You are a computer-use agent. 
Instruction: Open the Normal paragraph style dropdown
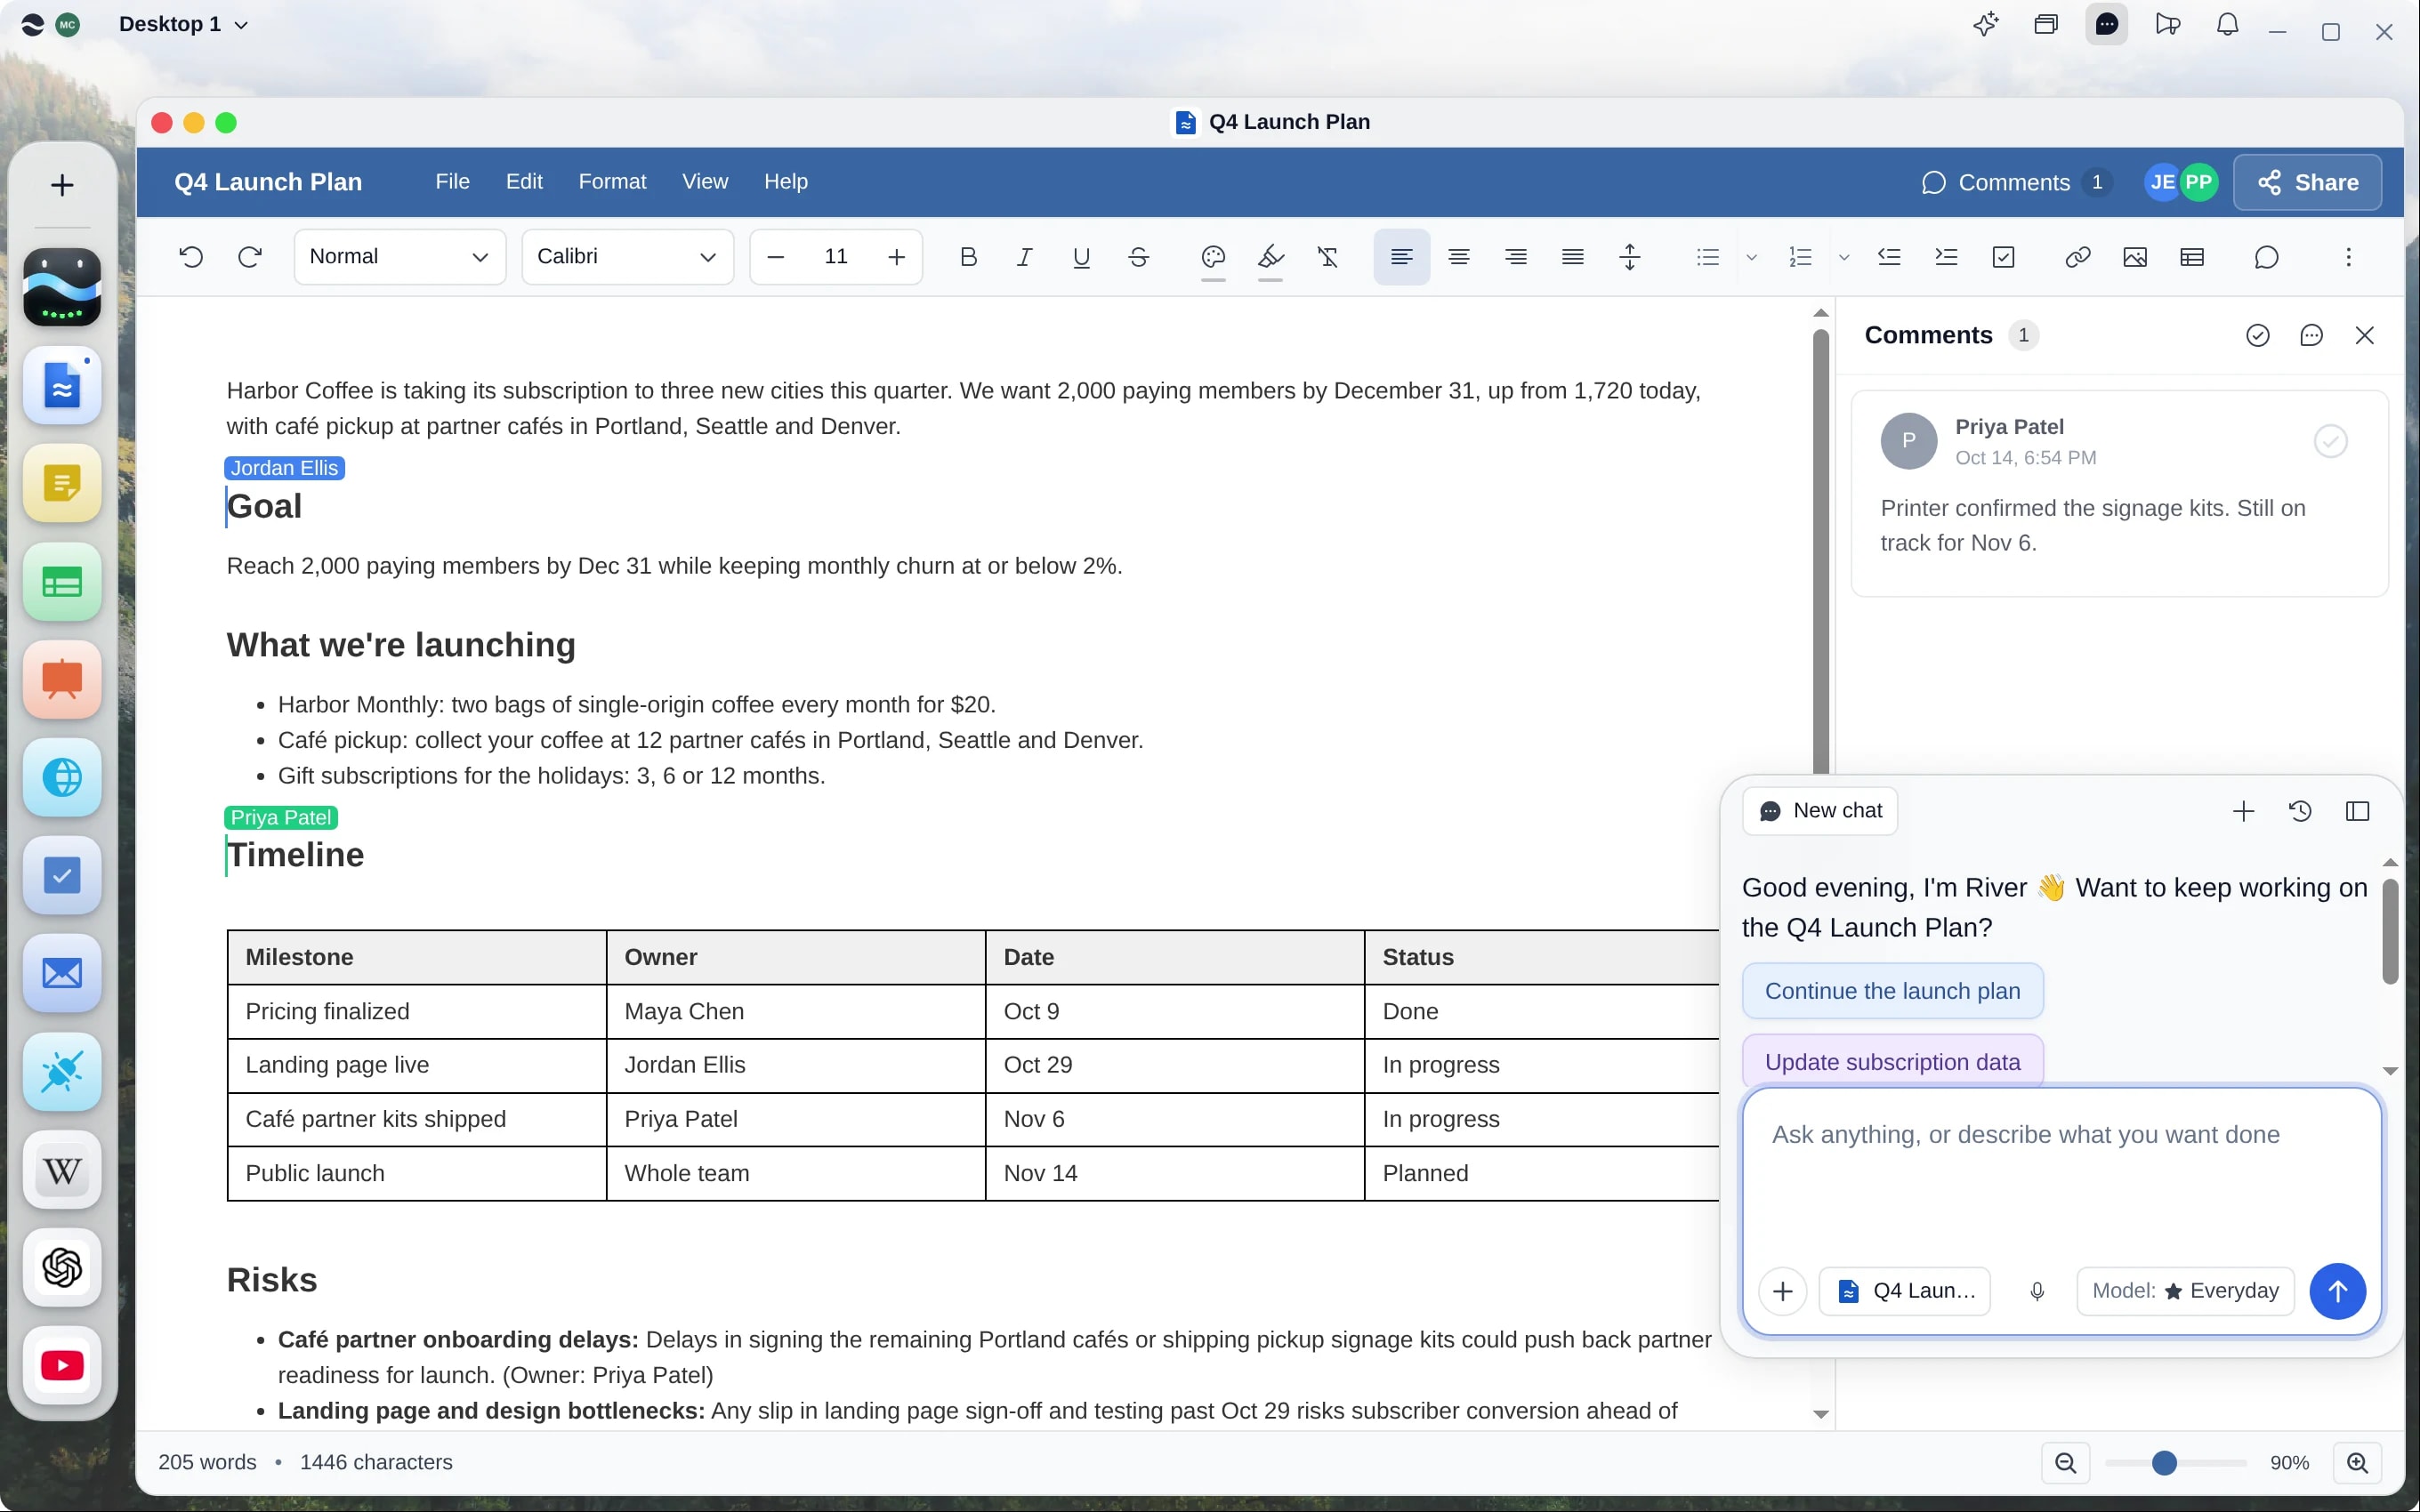[x=399, y=257]
